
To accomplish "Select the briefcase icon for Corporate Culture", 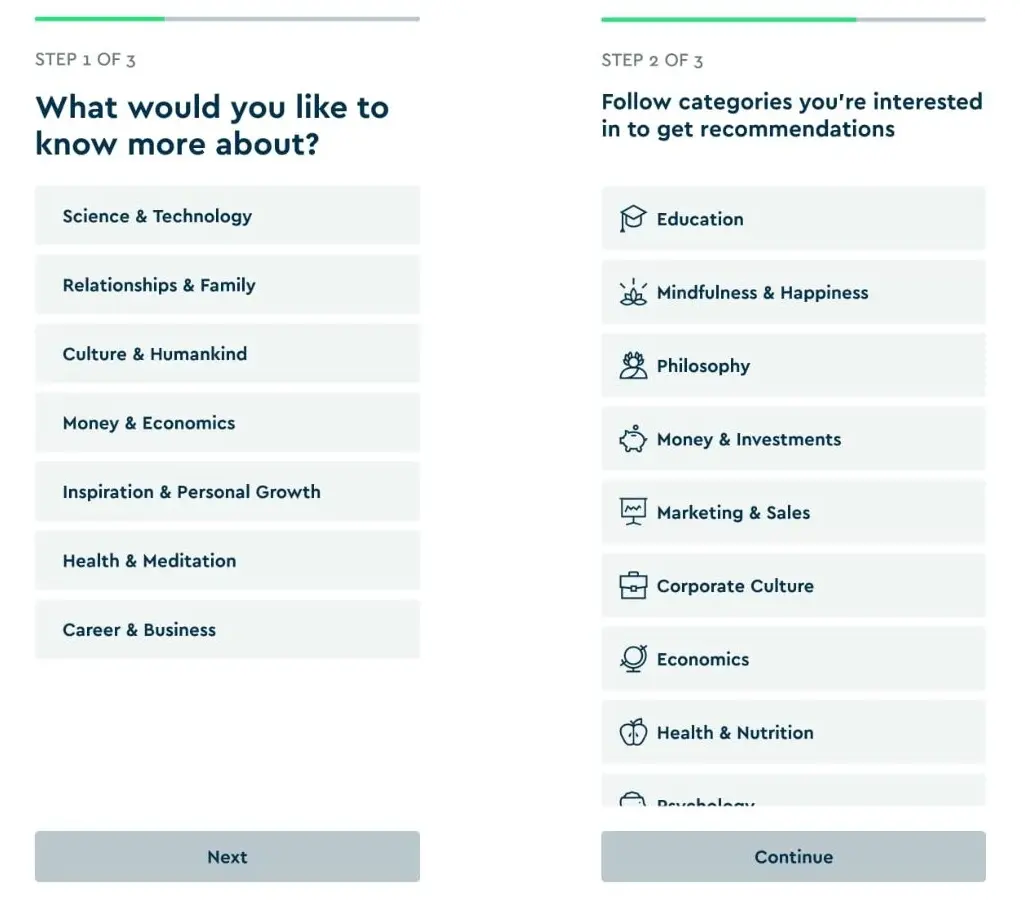I will point(633,585).
